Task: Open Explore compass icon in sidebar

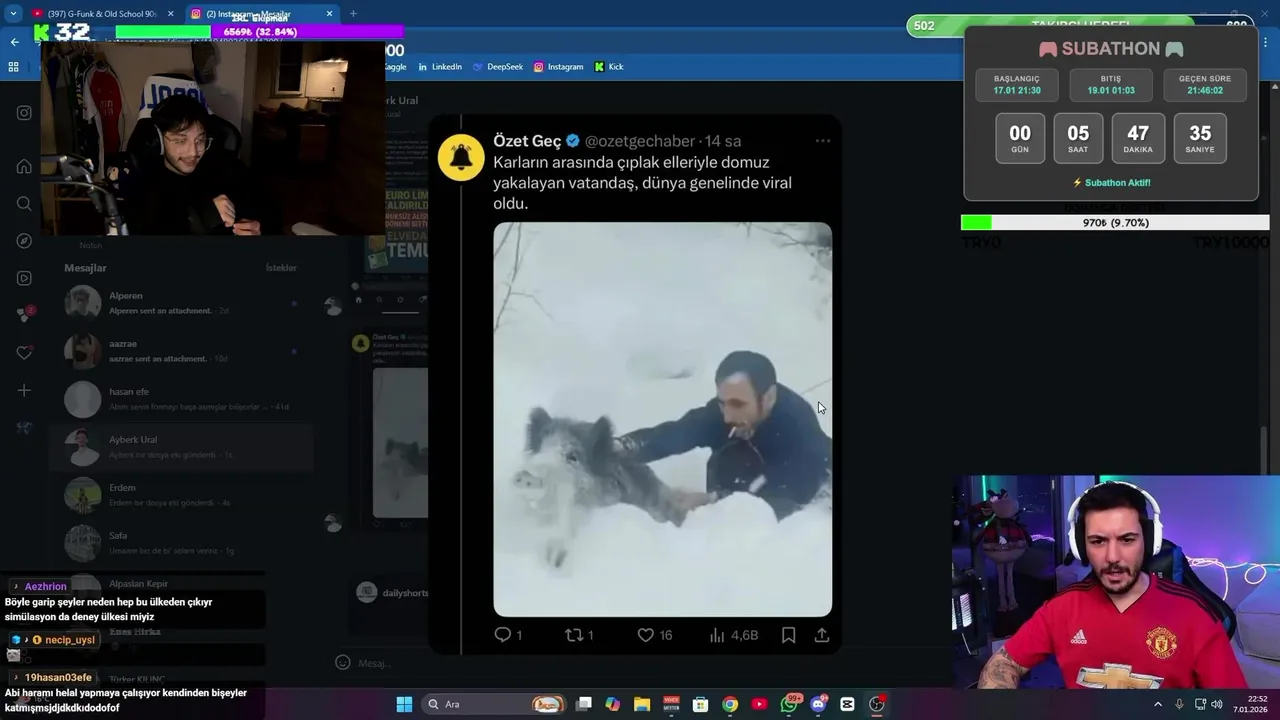Action: 24,241
